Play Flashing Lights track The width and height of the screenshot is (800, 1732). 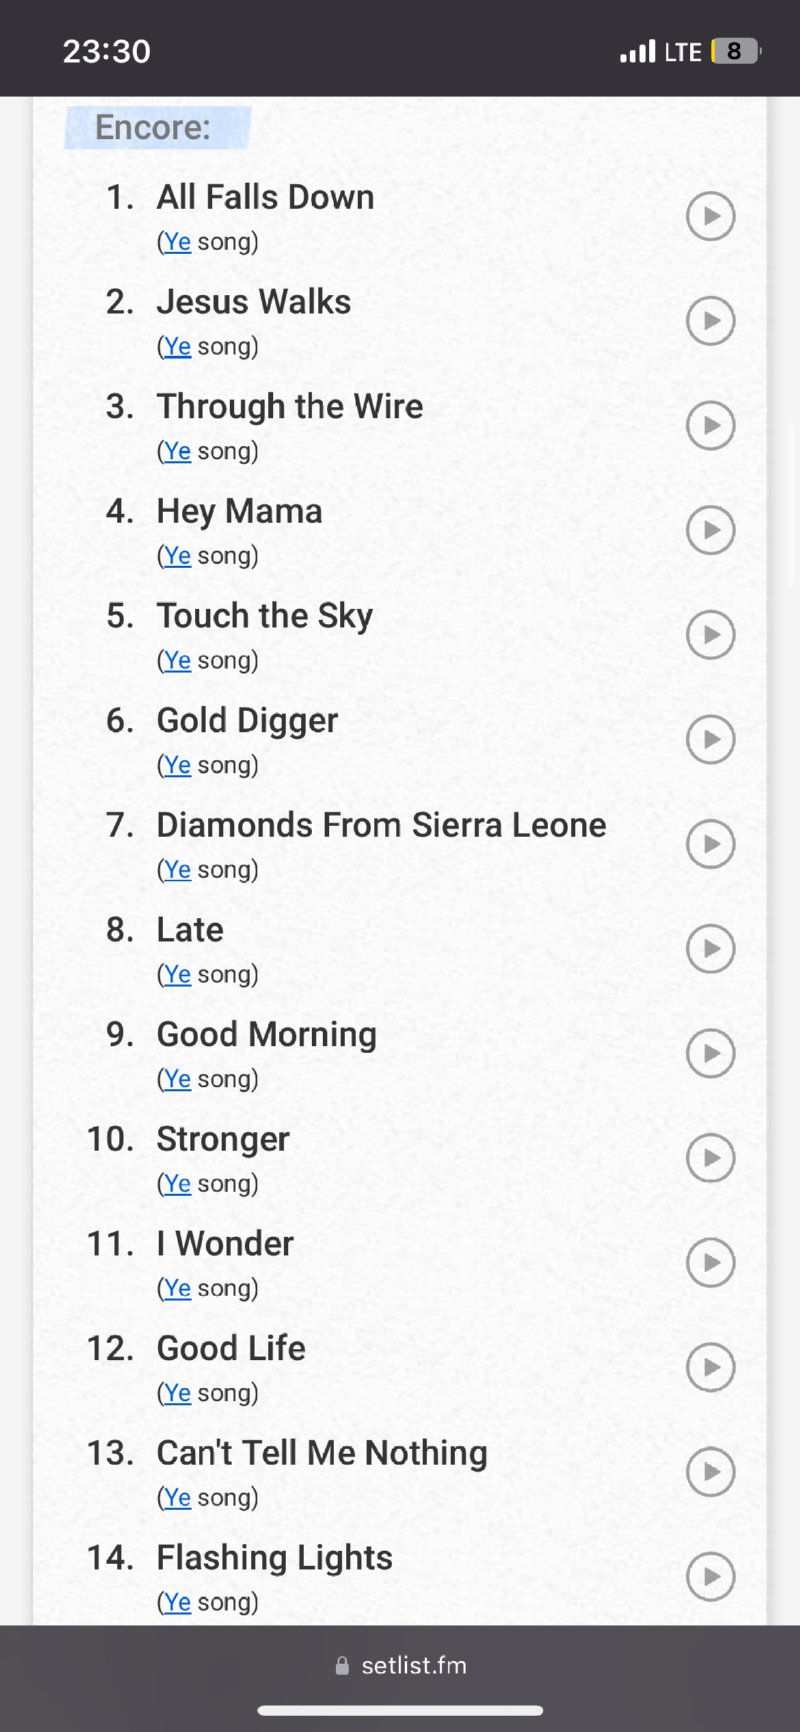[710, 1576]
